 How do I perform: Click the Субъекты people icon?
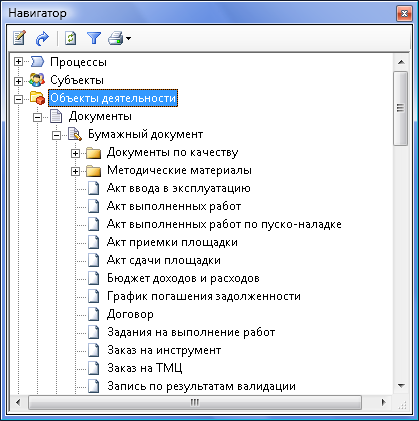[x=37, y=80]
